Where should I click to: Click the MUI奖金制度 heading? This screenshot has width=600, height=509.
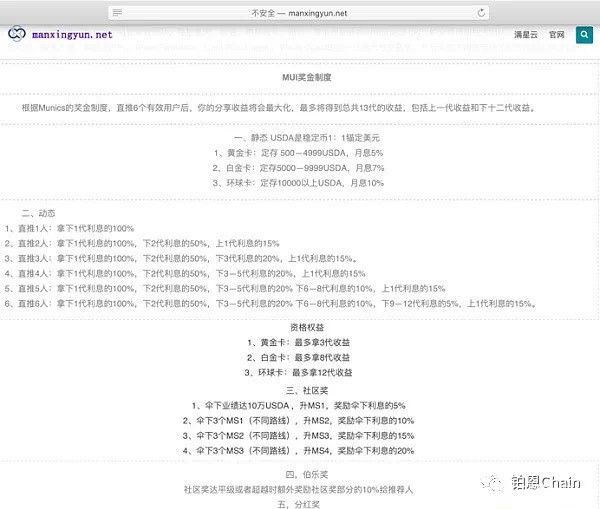point(307,77)
